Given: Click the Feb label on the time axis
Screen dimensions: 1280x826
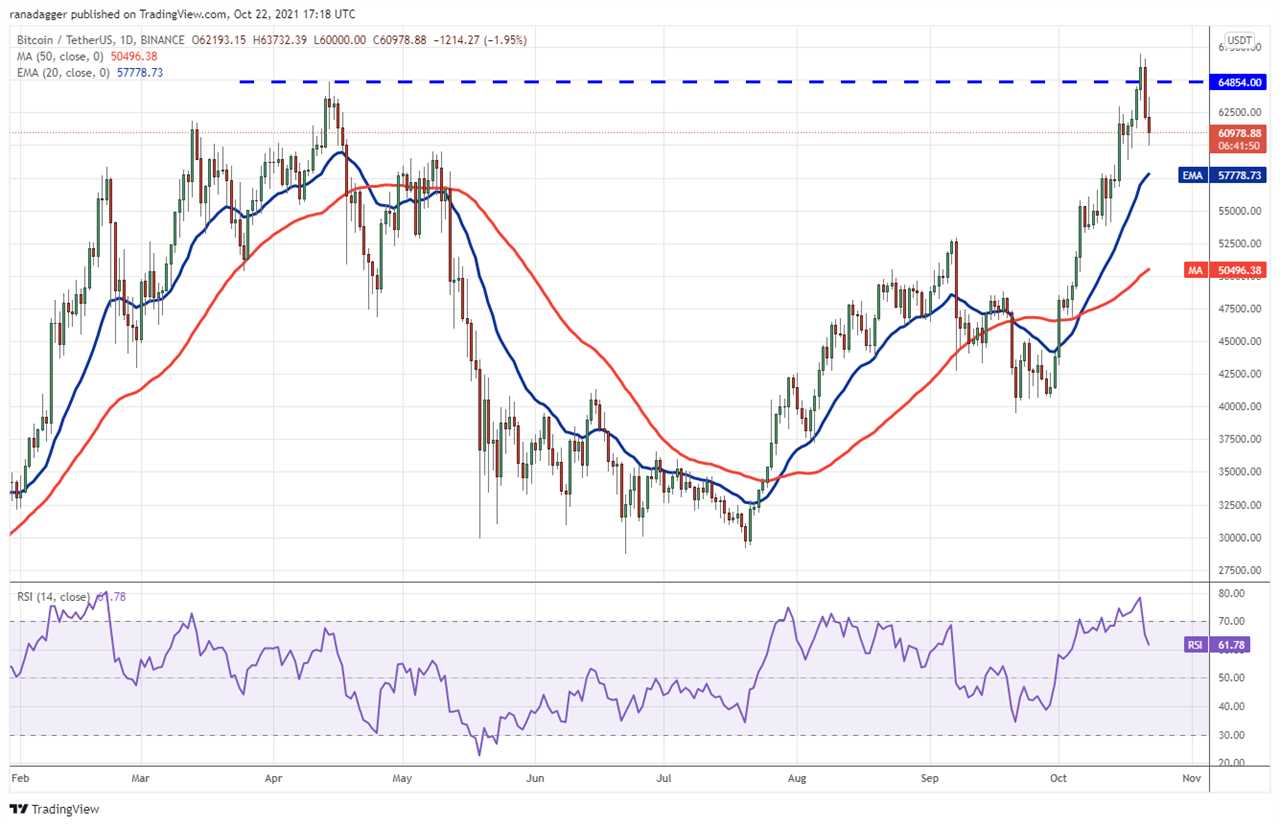Looking at the screenshot, I should [x=18, y=777].
